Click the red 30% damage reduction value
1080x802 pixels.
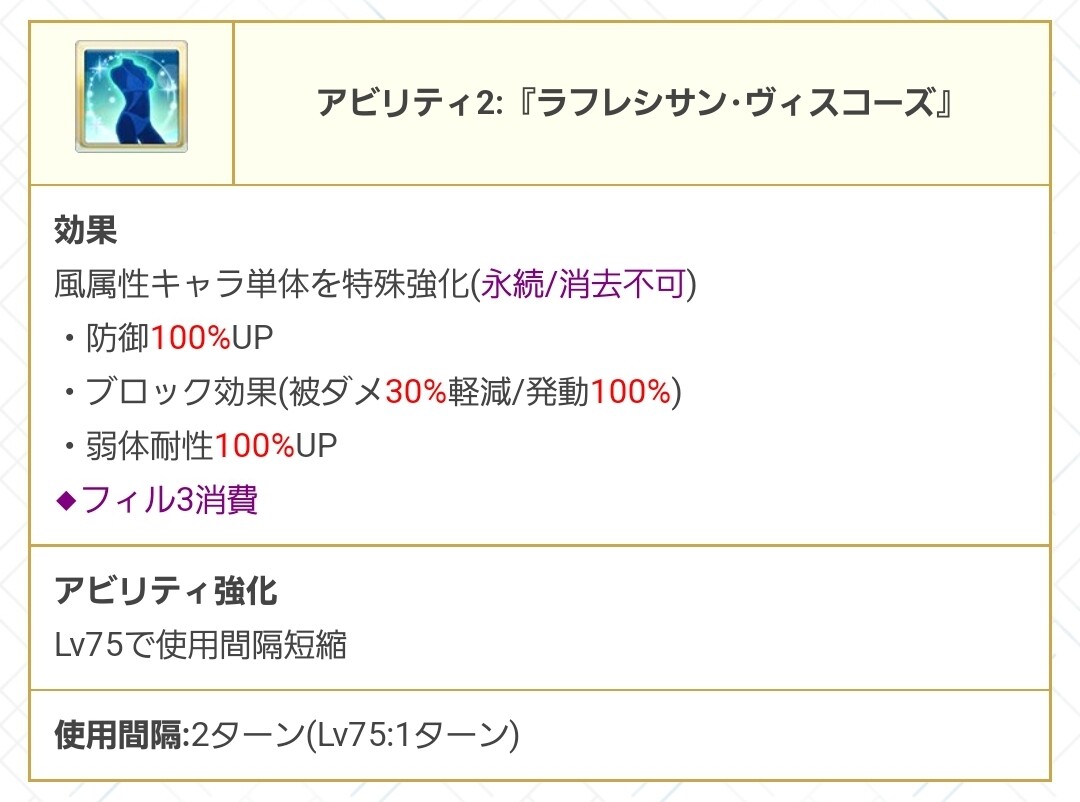coord(415,393)
